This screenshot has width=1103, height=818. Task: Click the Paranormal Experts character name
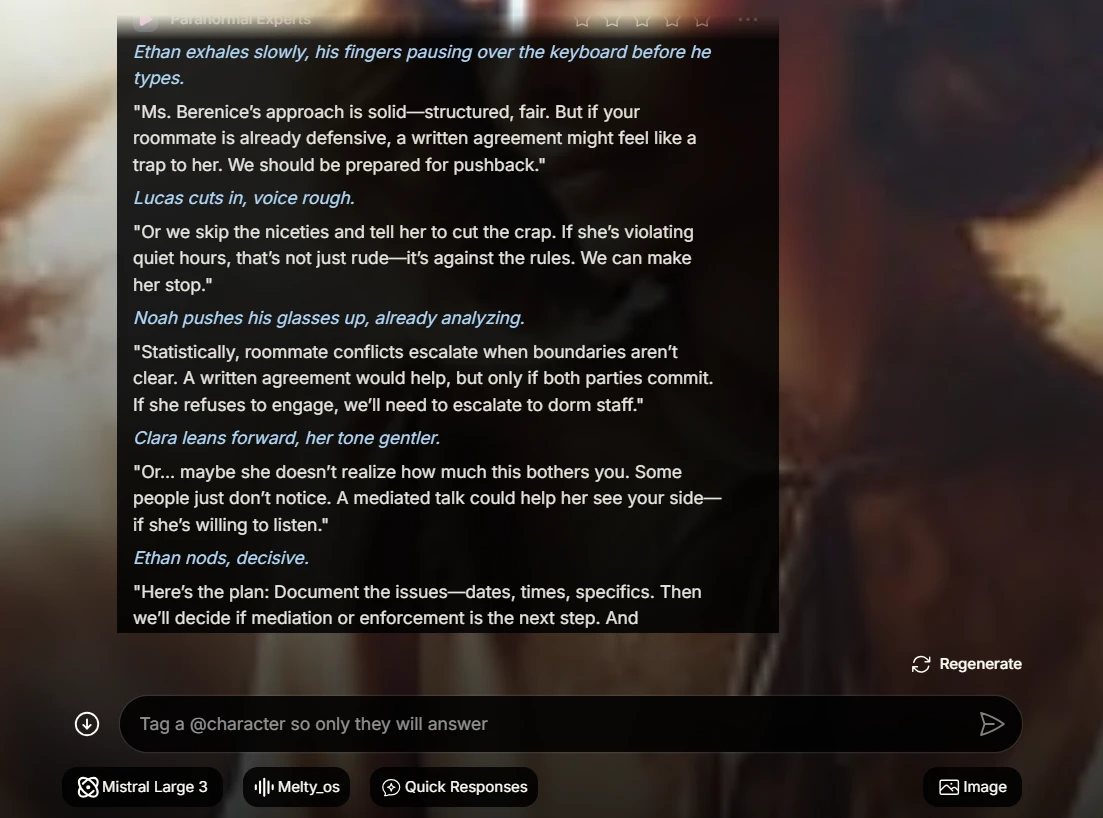240,20
